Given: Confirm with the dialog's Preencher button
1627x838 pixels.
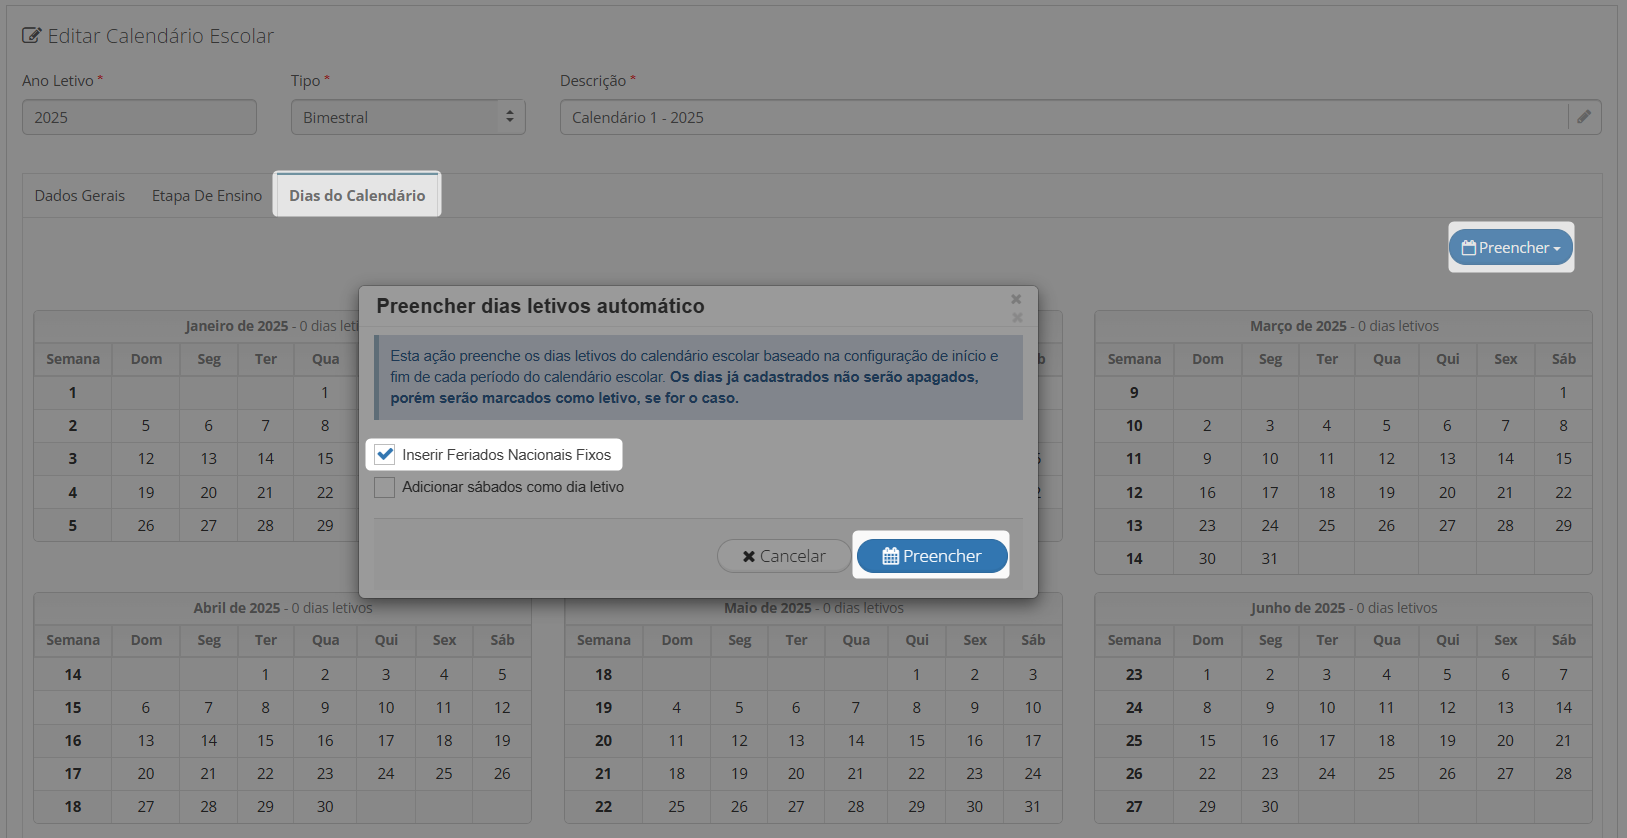Looking at the screenshot, I should point(931,556).
